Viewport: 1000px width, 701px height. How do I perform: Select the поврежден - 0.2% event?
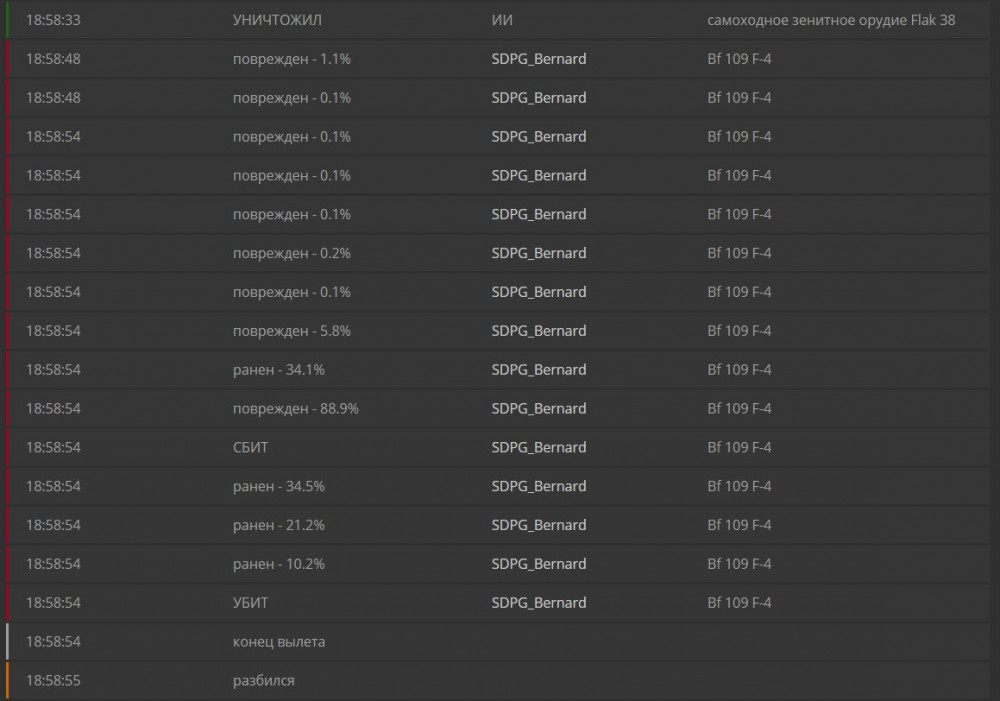[x=291, y=254]
